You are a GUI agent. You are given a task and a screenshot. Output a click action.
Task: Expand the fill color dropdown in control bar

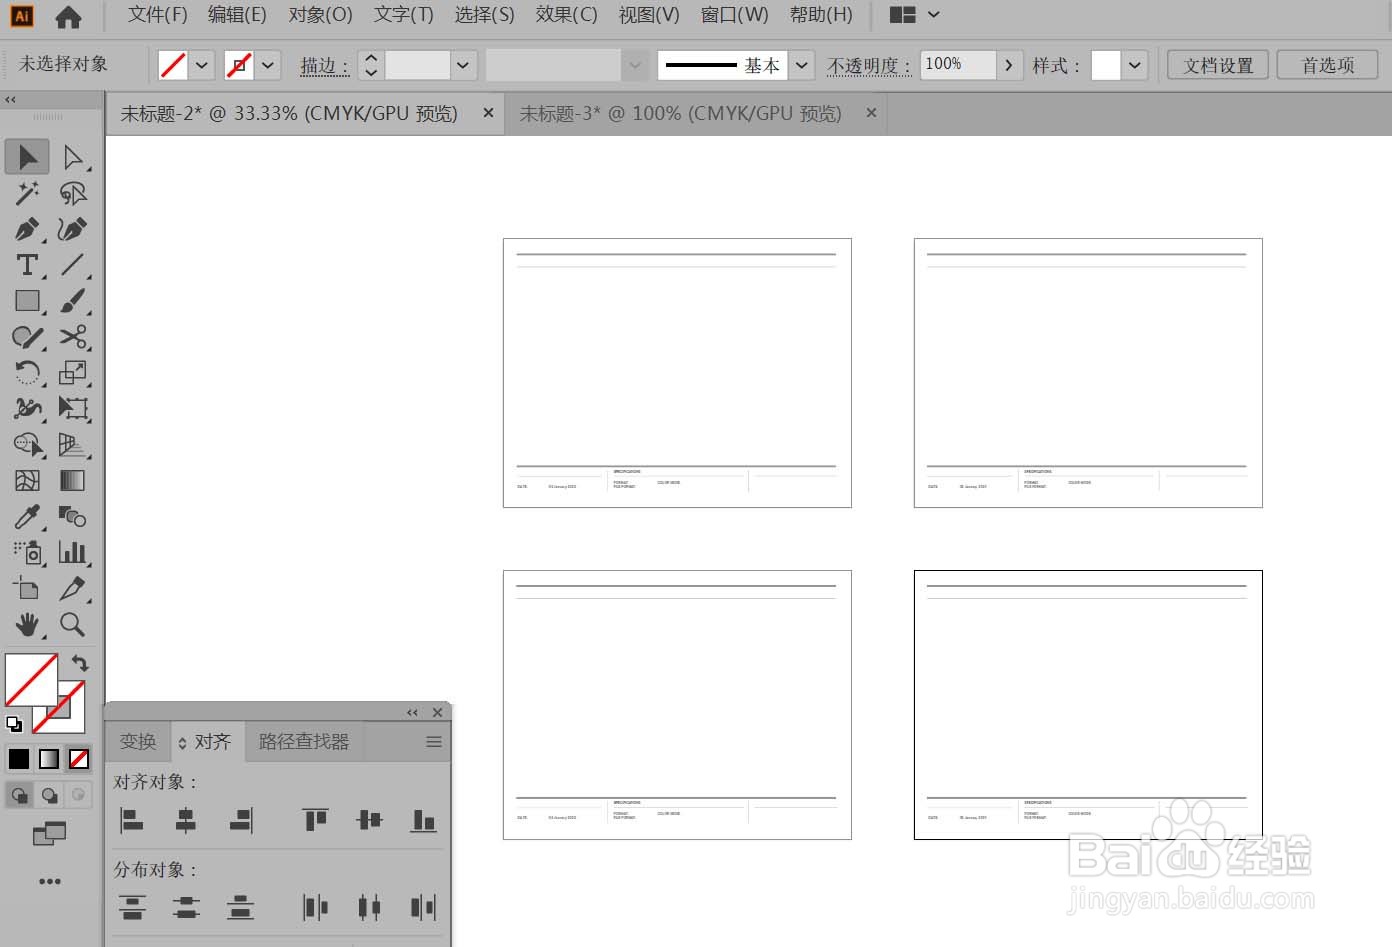pyautogui.click(x=201, y=66)
